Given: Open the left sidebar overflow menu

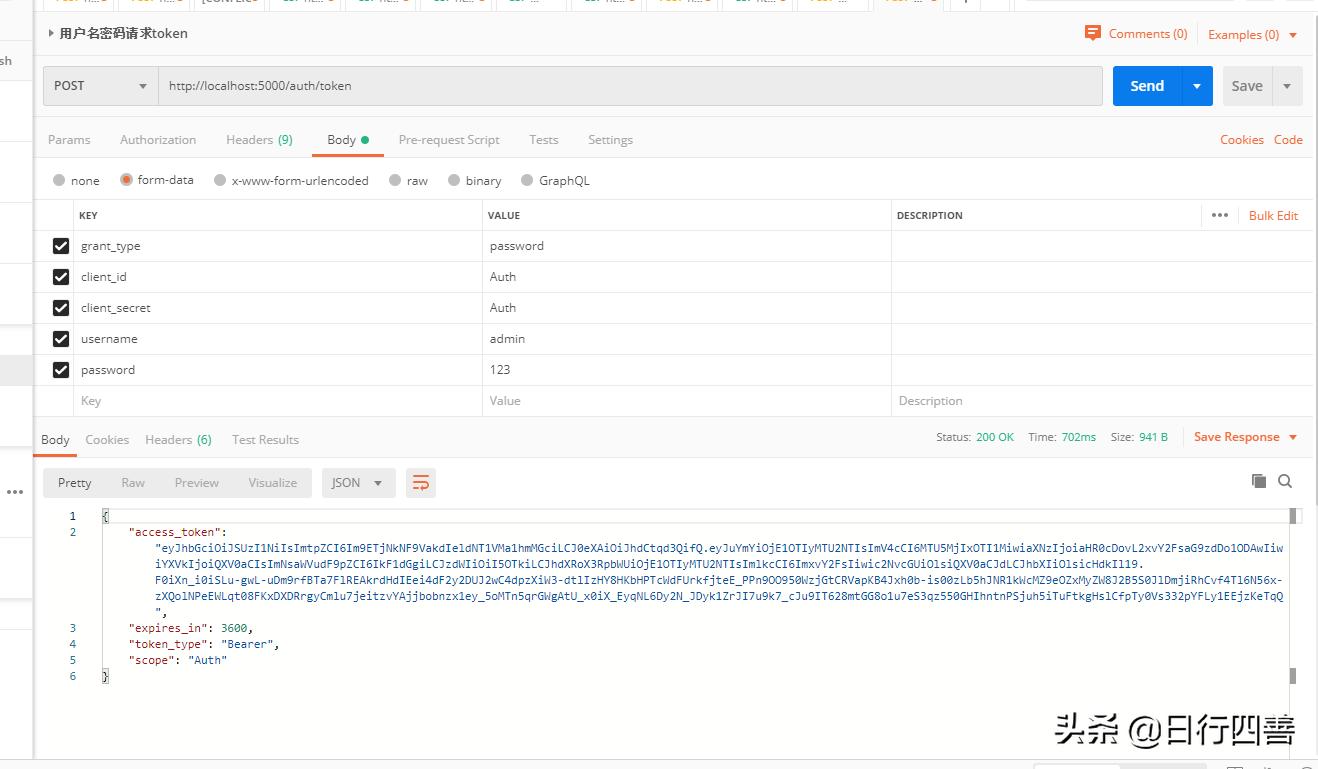Looking at the screenshot, I should pos(15,490).
